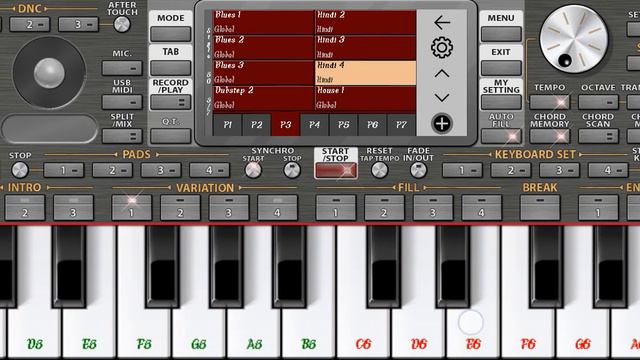This screenshot has height=360, width=640.
Task: Toggle the OCTAVE button
Action: pyautogui.click(x=598, y=102)
